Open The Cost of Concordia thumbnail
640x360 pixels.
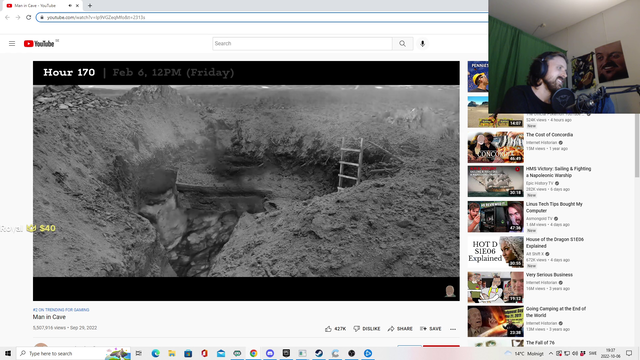[496, 147]
